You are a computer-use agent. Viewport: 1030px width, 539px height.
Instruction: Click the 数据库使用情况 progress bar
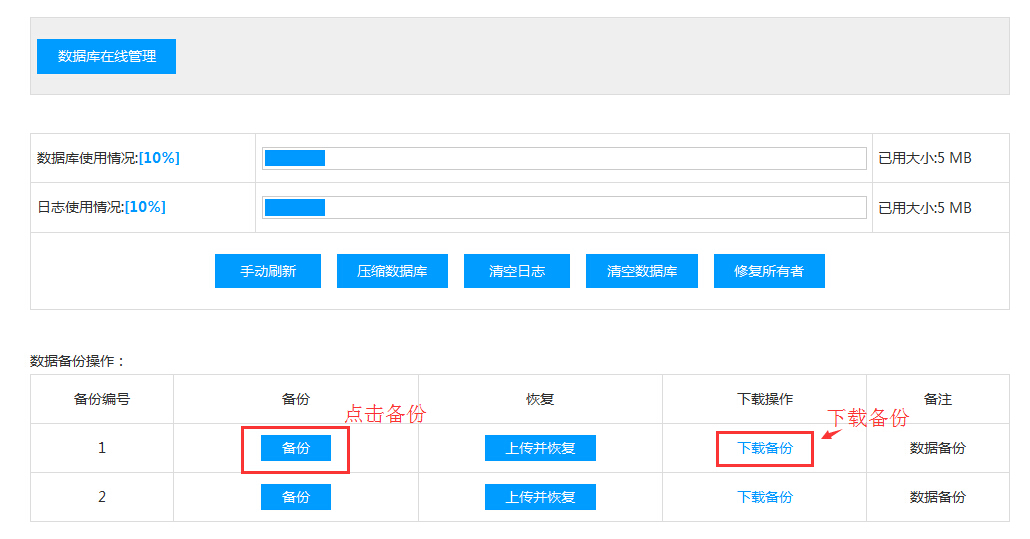564,158
